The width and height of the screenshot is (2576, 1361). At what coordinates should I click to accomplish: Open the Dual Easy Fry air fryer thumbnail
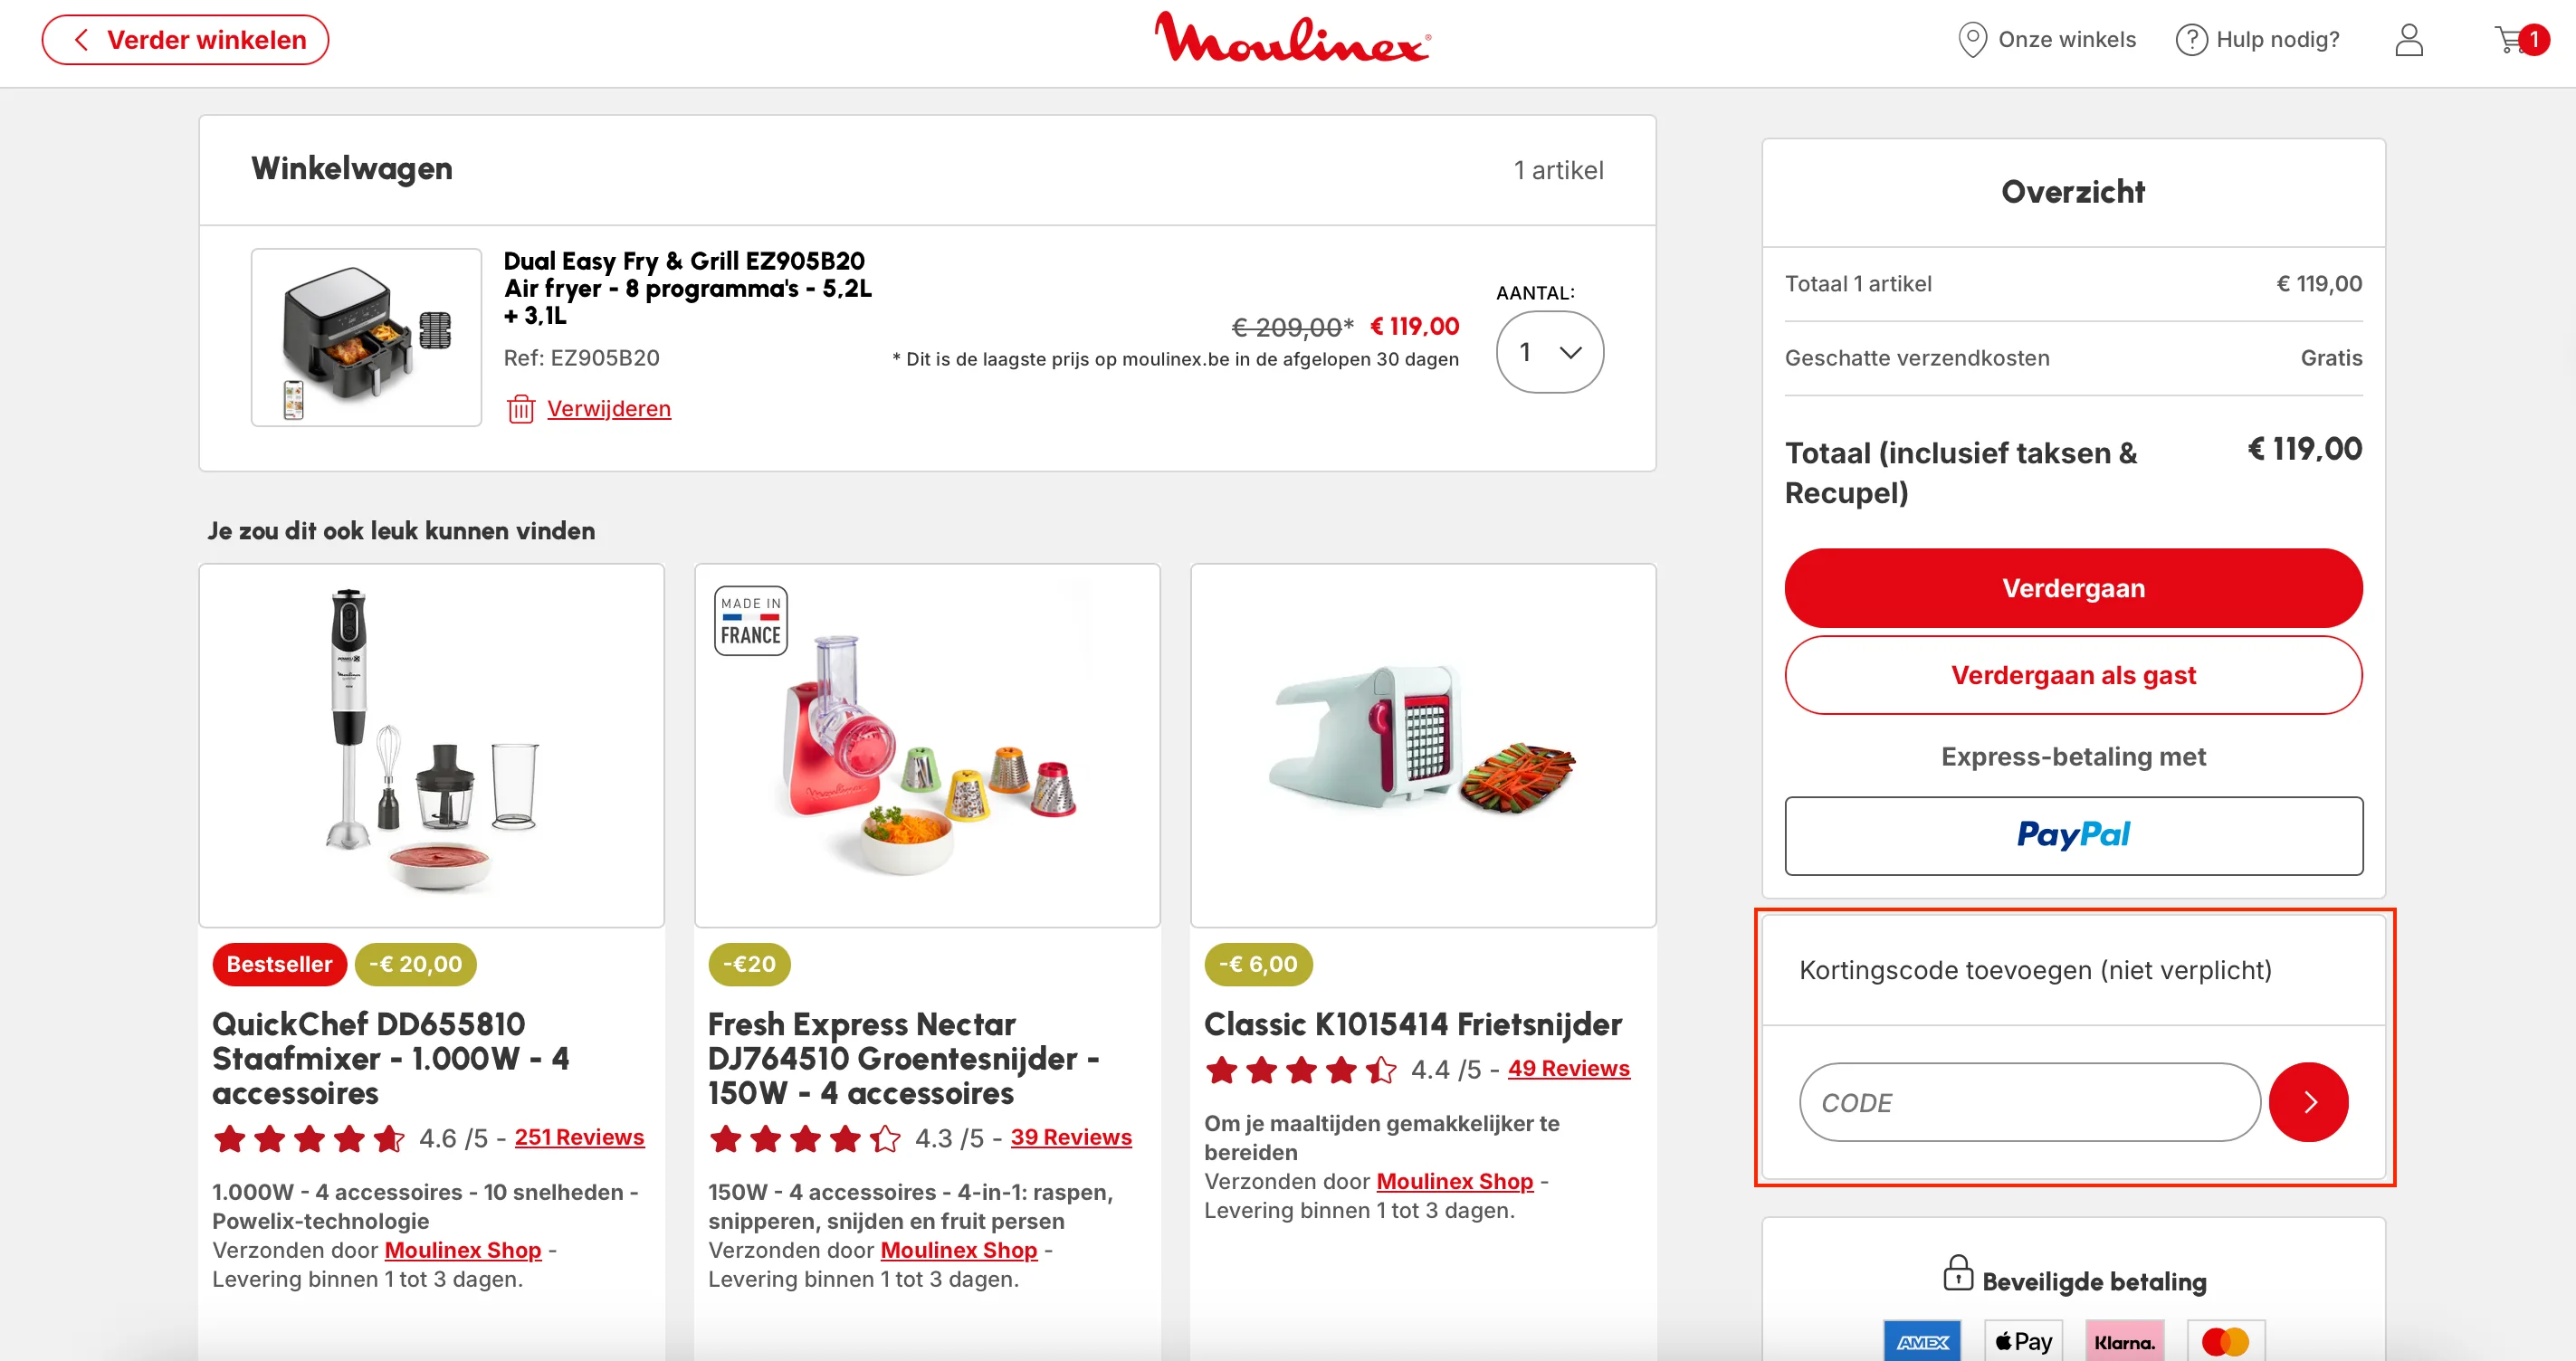point(366,337)
